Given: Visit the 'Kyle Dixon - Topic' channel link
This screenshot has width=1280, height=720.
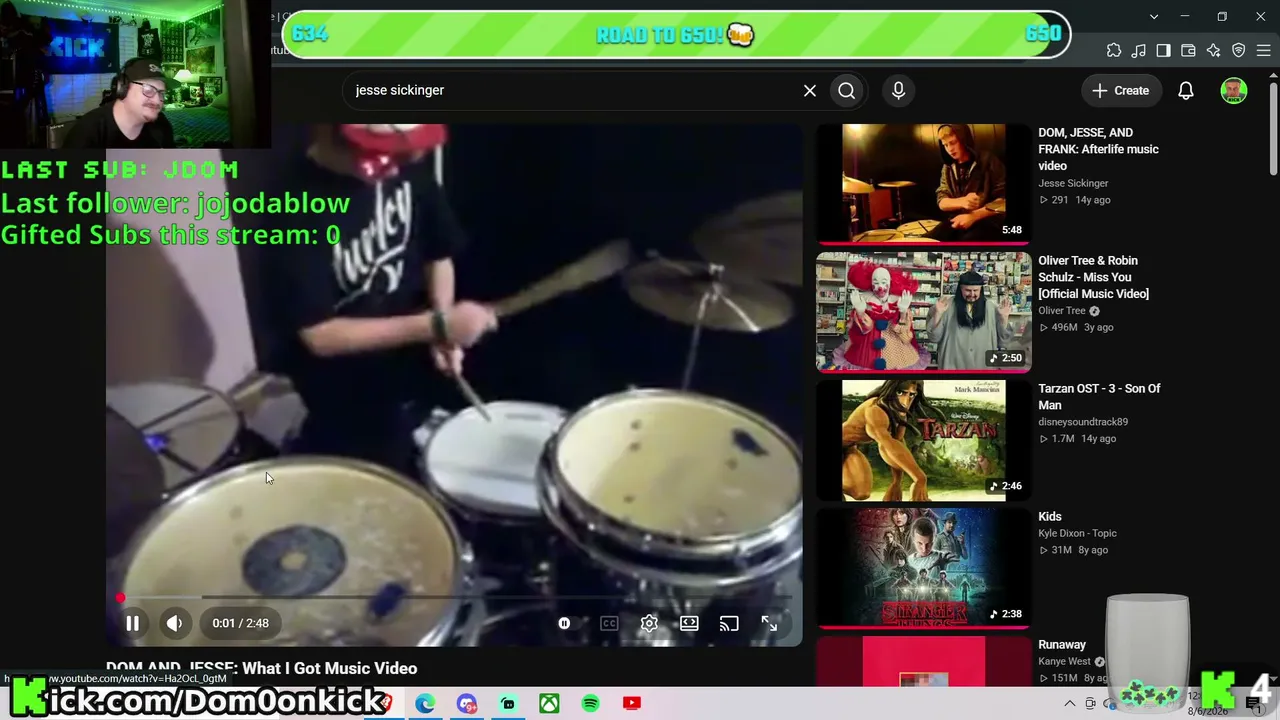Looking at the screenshot, I should tap(1077, 533).
